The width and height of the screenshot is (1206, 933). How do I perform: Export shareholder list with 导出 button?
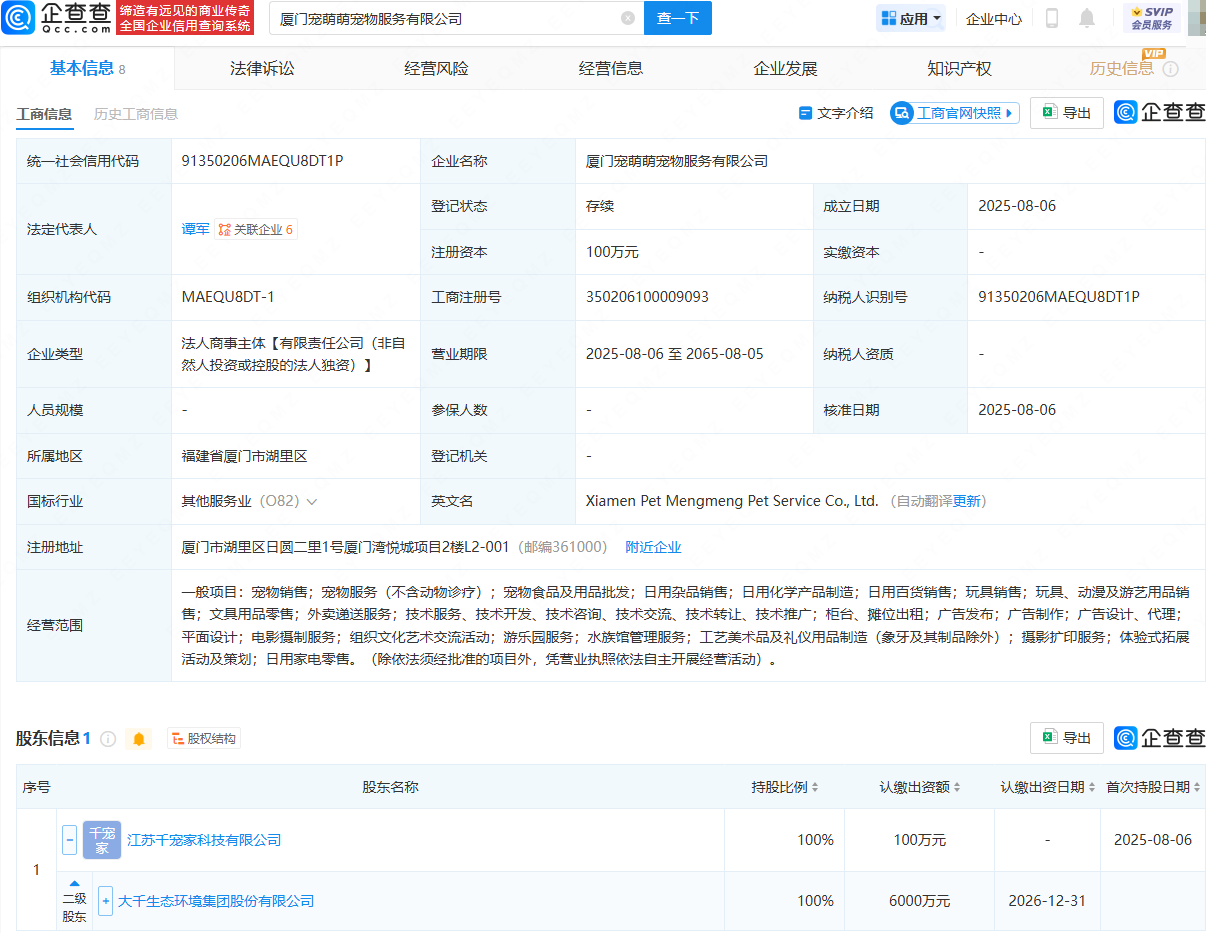1067,738
